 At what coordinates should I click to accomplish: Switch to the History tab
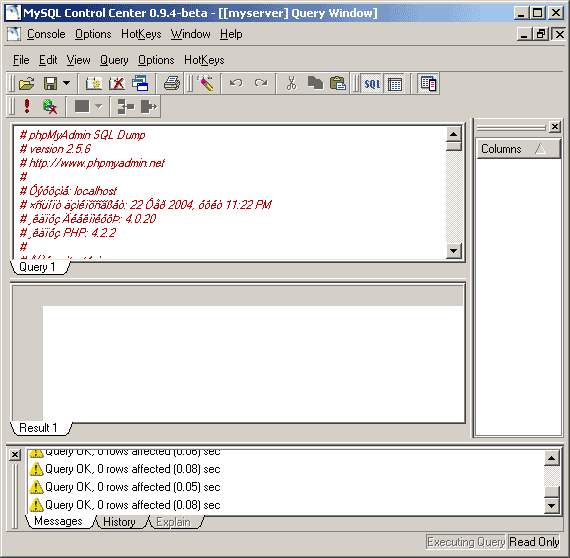click(119, 522)
